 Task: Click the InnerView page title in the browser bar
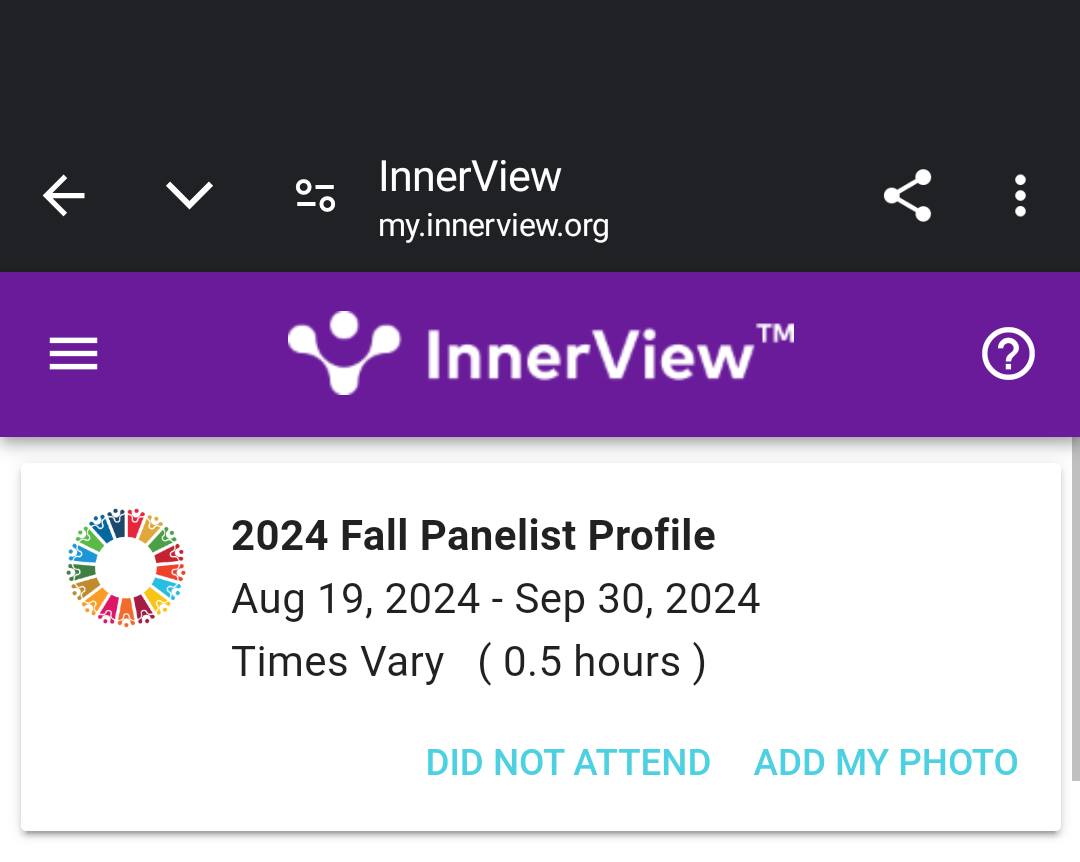pos(470,177)
